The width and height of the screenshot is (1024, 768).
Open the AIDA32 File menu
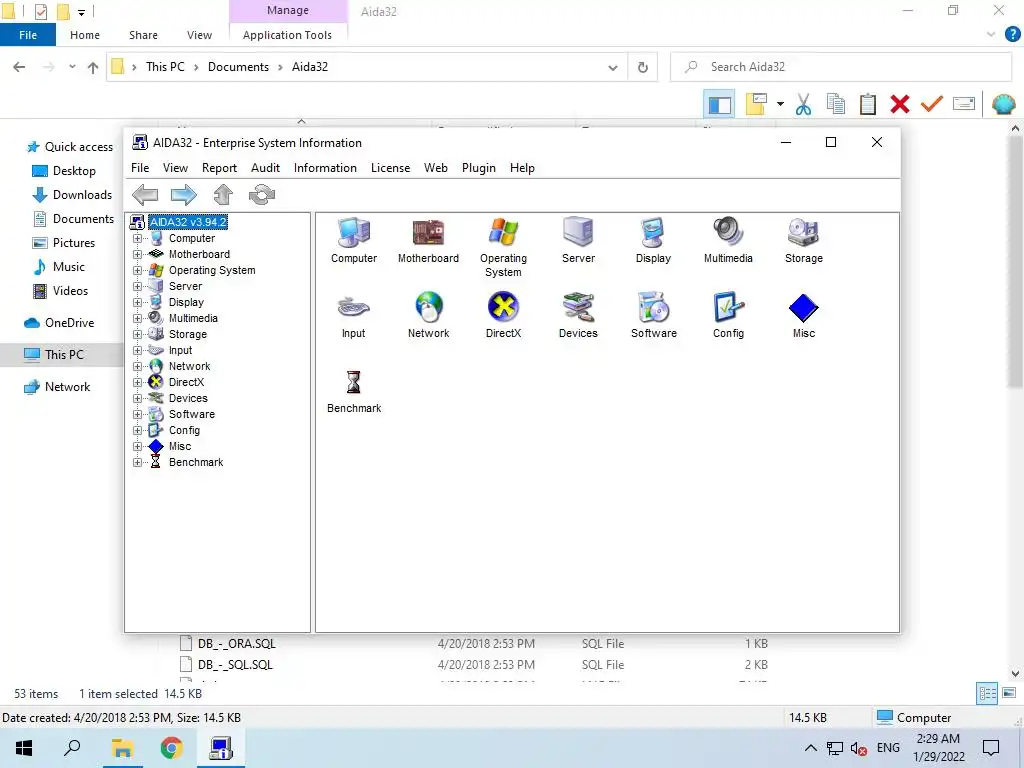[140, 168]
